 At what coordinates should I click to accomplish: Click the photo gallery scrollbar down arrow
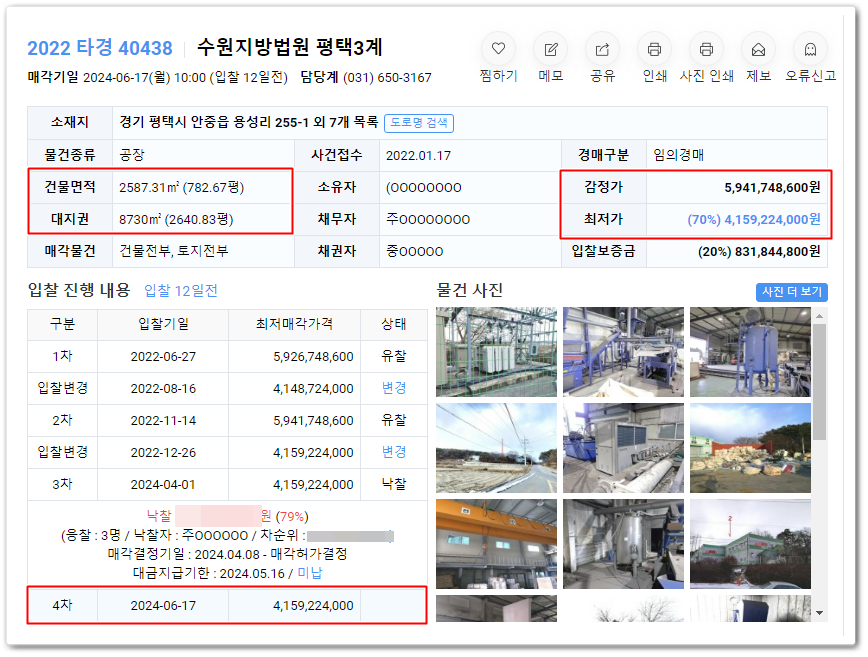click(x=819, y=613)
